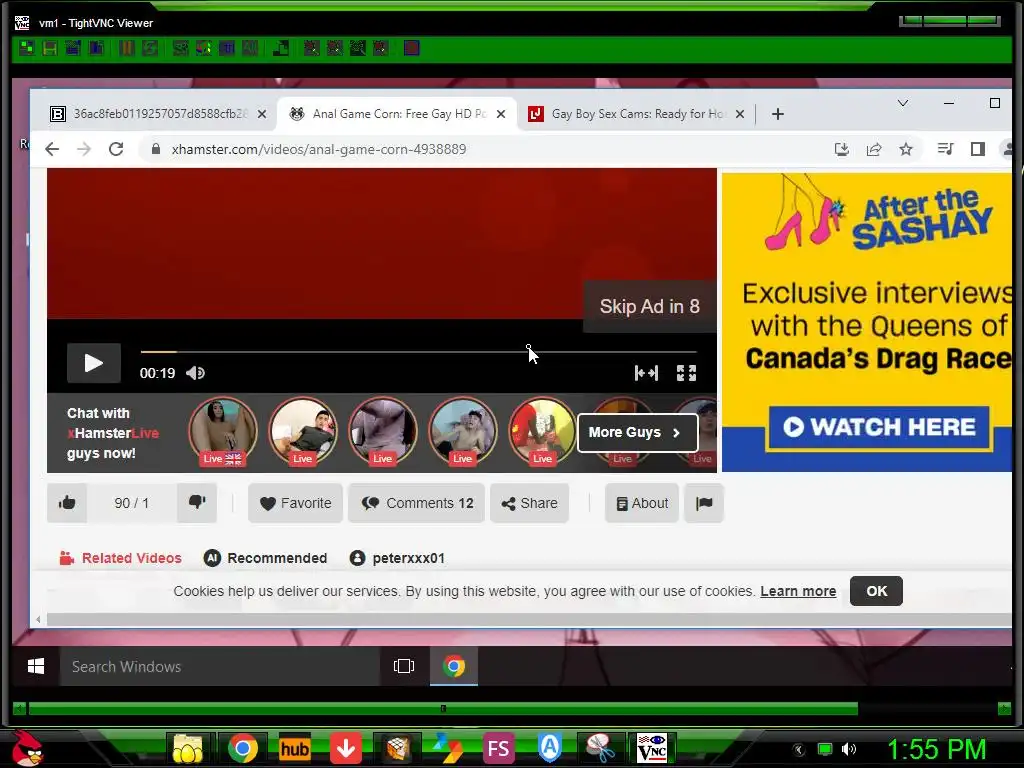The width and height of the screenshot is (1024, 768).
Task: Accept cookies with OK button
Action: [x=876, y=591]
